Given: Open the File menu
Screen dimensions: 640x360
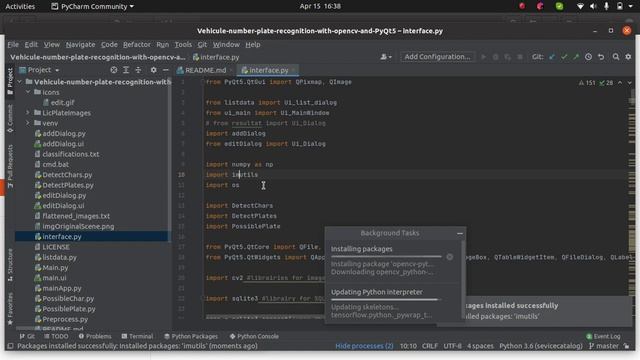Looking at the screenshot, I should (13, 44).
